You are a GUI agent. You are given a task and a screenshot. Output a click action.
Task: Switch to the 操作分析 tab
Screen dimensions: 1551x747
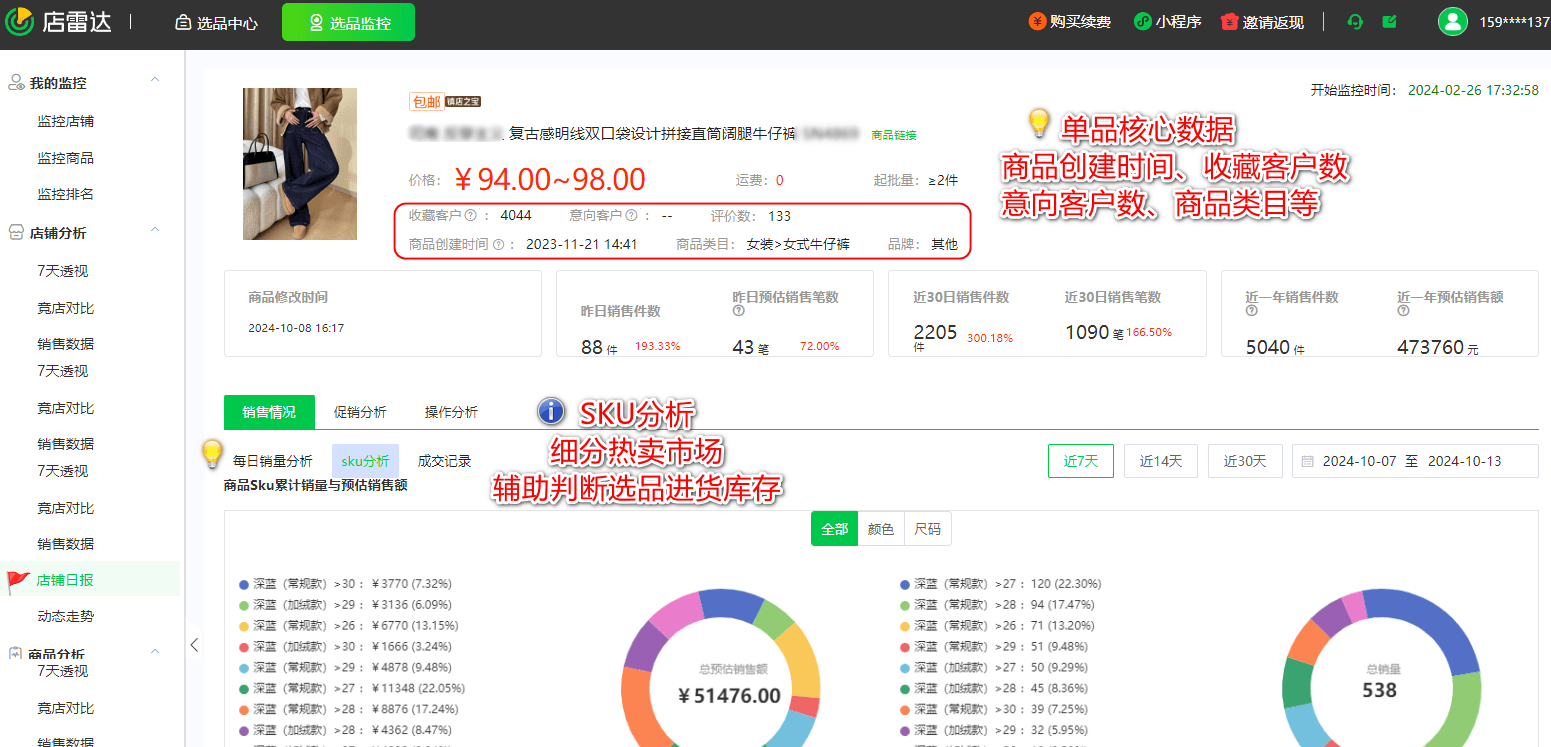click(x=451, y=412)
